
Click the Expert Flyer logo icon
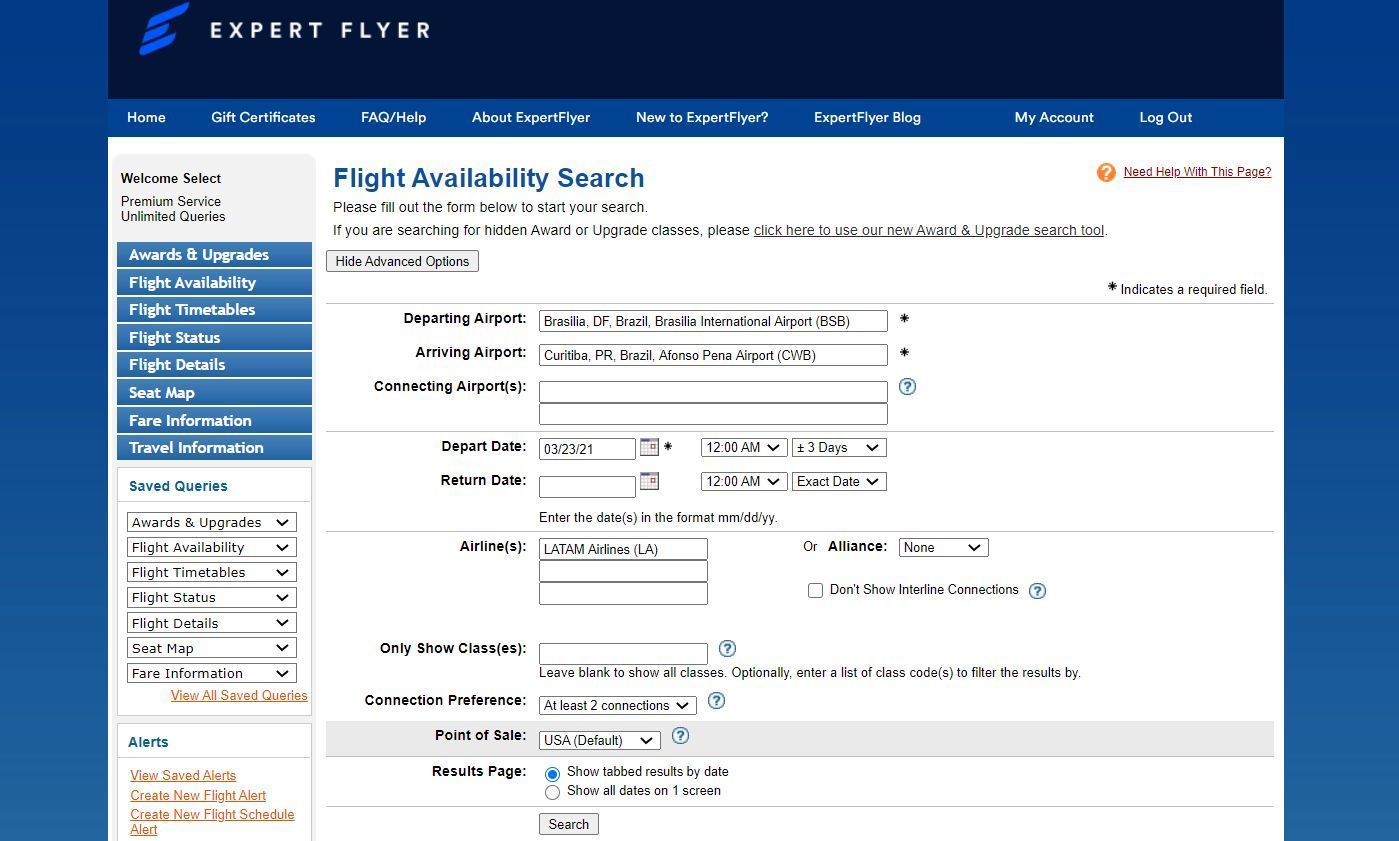point(164,29)
